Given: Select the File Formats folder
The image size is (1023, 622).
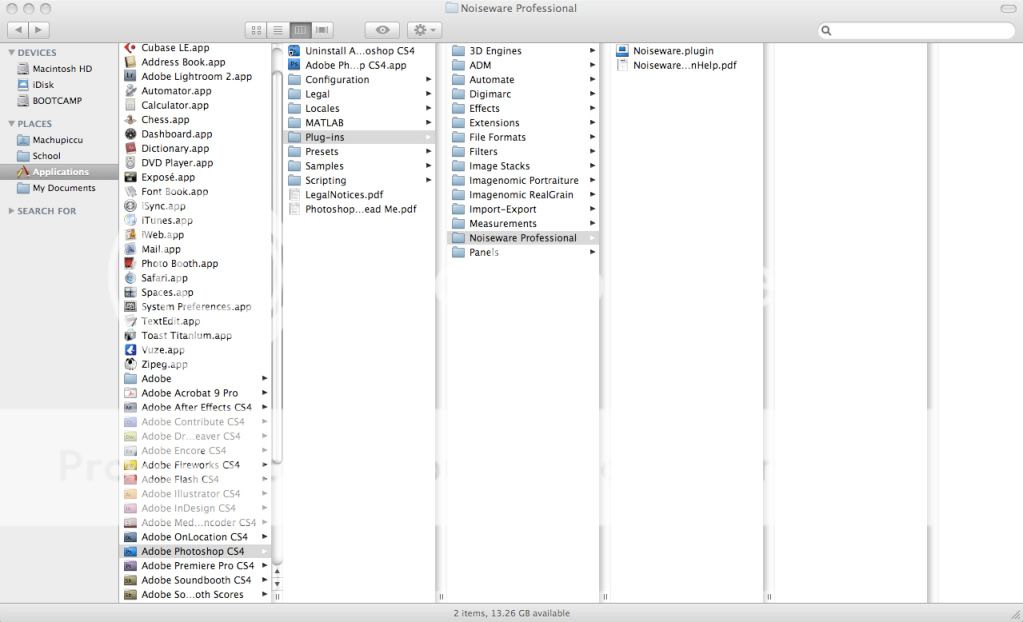Looking at the screenshot, I should [x=523, y=137].
